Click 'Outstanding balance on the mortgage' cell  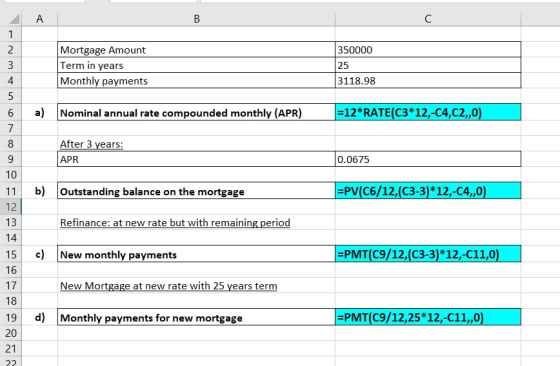click(x=196, y=191)
